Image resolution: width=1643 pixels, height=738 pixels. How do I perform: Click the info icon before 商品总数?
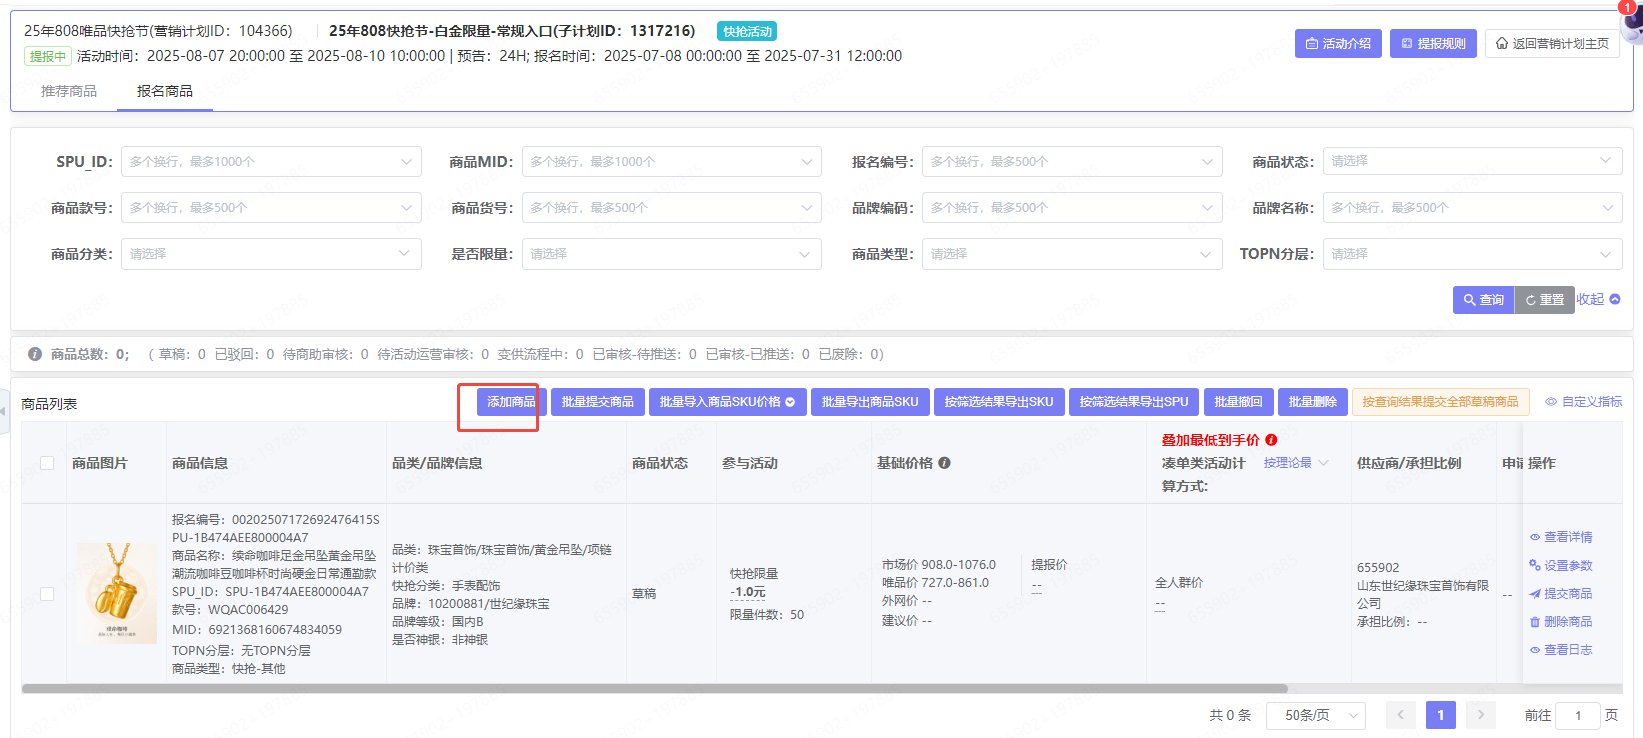pos(35,354)
